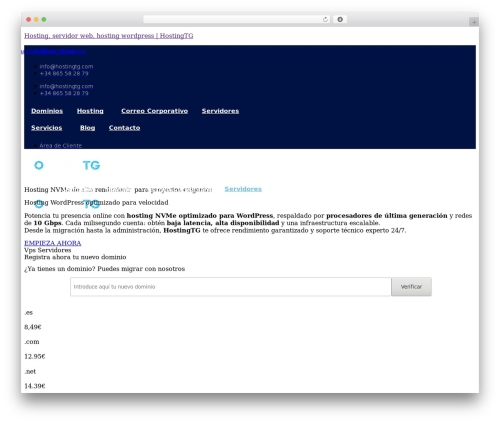The image size is (500, 423).
Task: Click the second +34 865 58 28 79 phone entry
Action: (x=64, y=93)
